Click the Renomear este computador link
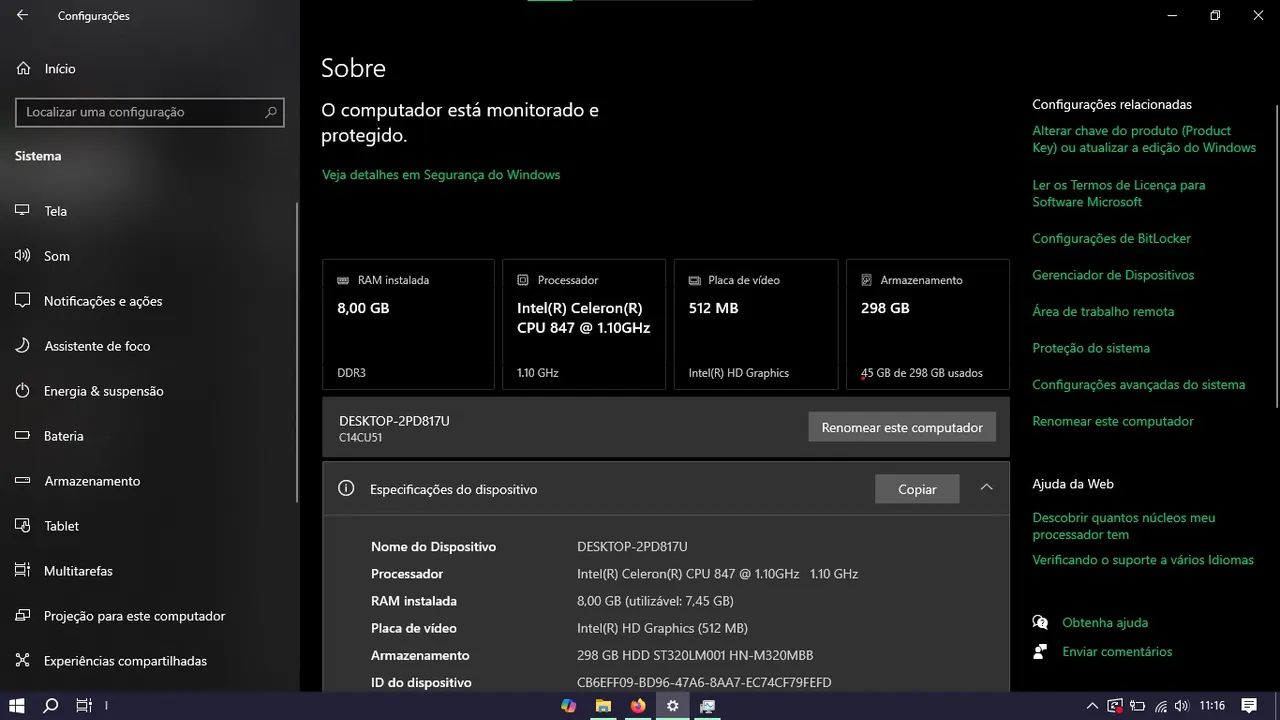This screenshot has width=1280, height=720. tap(1113, 421)
